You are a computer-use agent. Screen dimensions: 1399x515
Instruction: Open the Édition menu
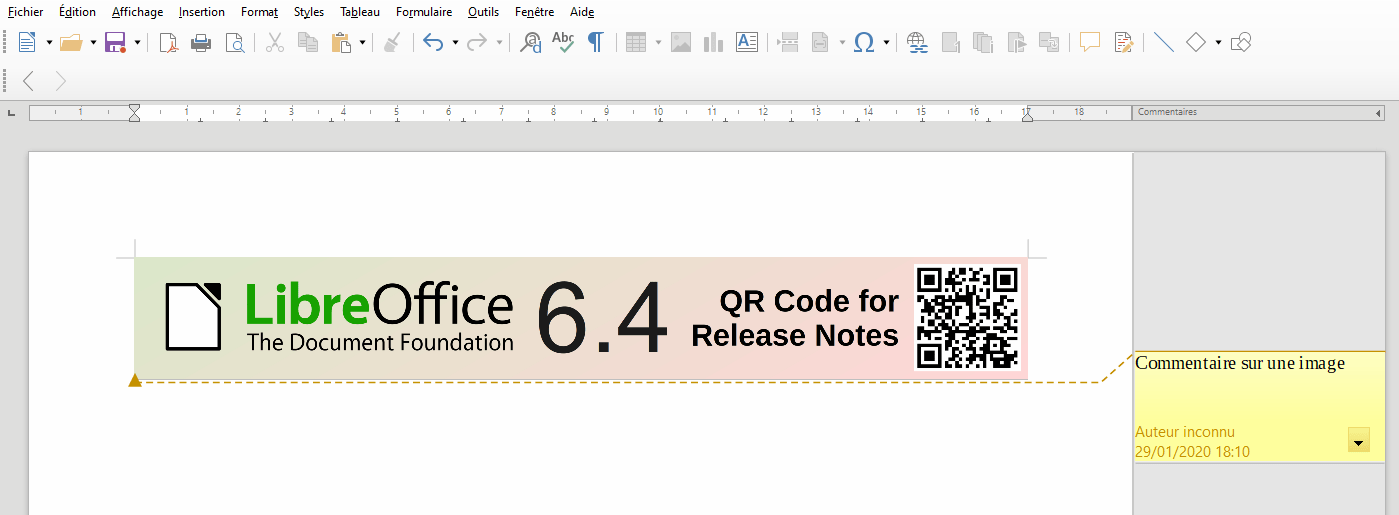(78, 12)
